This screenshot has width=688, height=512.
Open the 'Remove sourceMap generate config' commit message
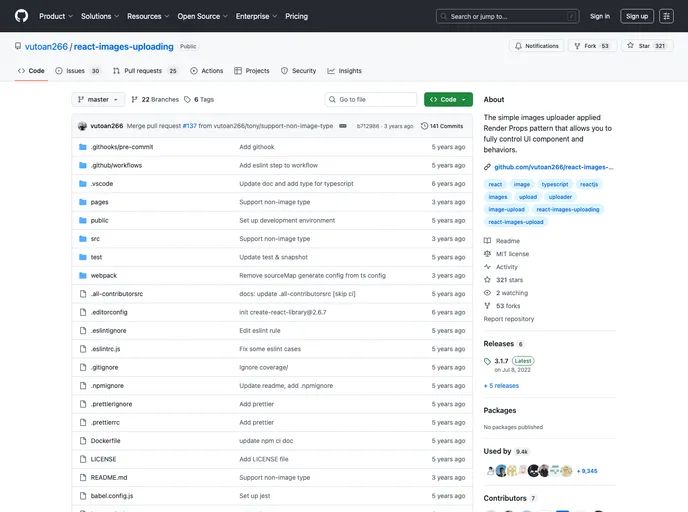click(x=312, y=276)
